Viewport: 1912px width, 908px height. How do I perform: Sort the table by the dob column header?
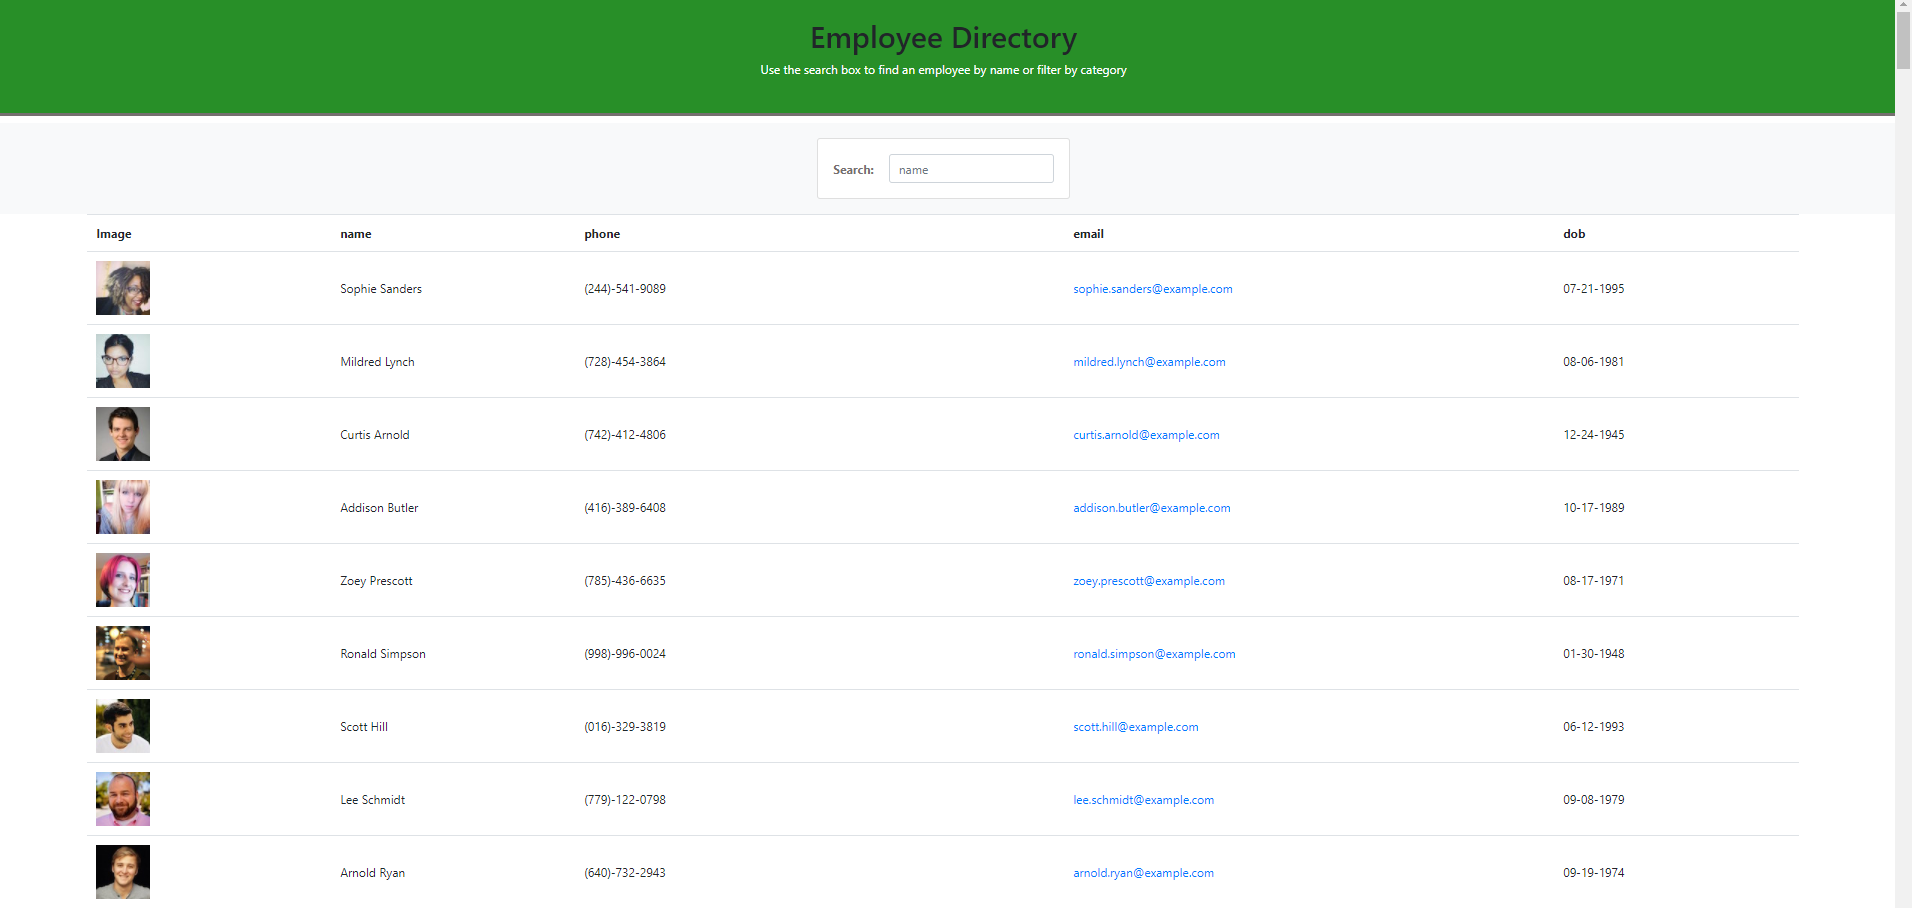[x=1573, y=233]
